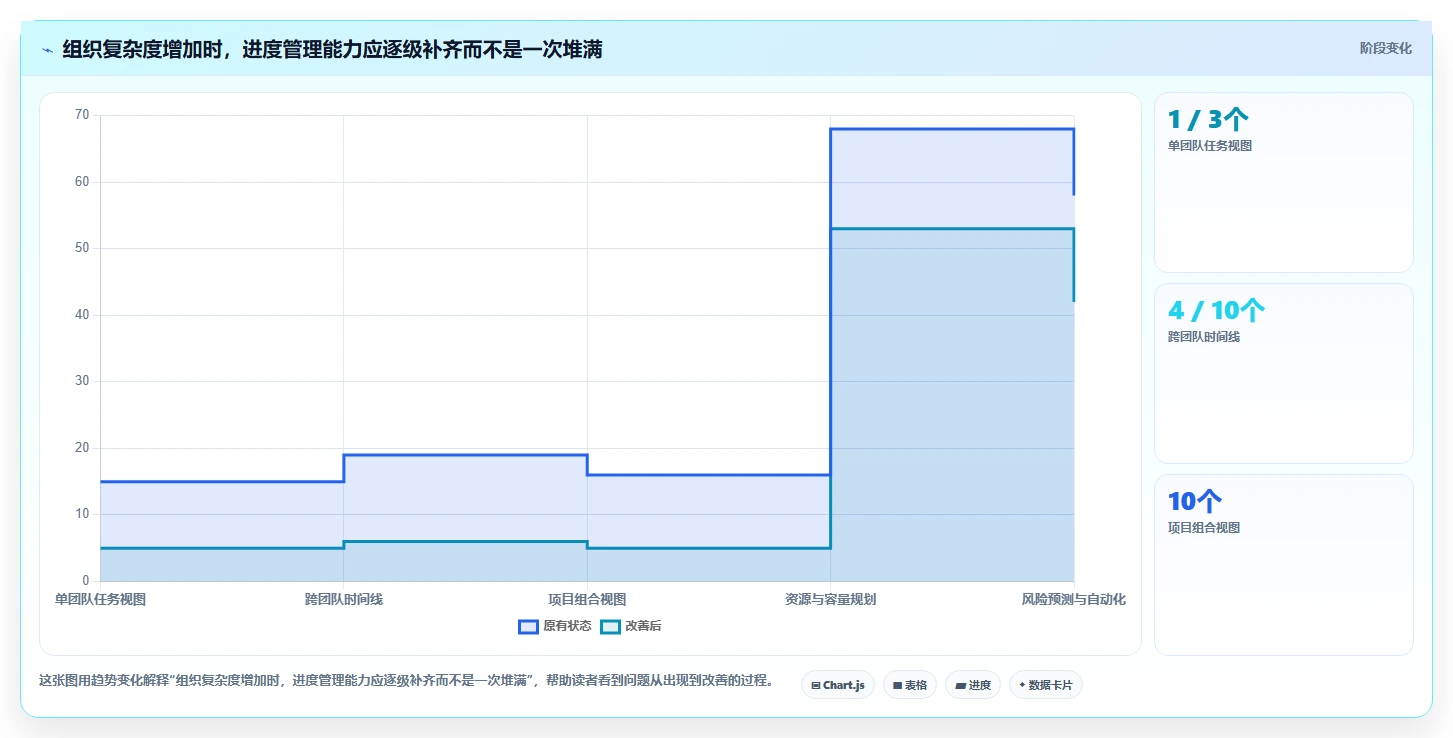Click the y-axis value 20
The width and height of the screenshot is (1453, 738).
point(82,448)
